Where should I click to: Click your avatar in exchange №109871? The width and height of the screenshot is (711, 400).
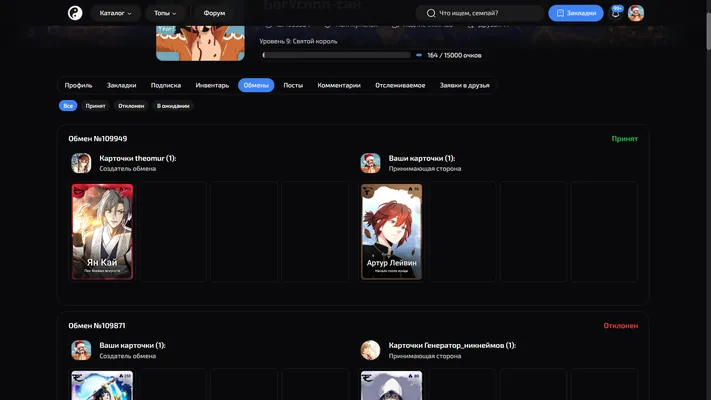coord(81,350)
